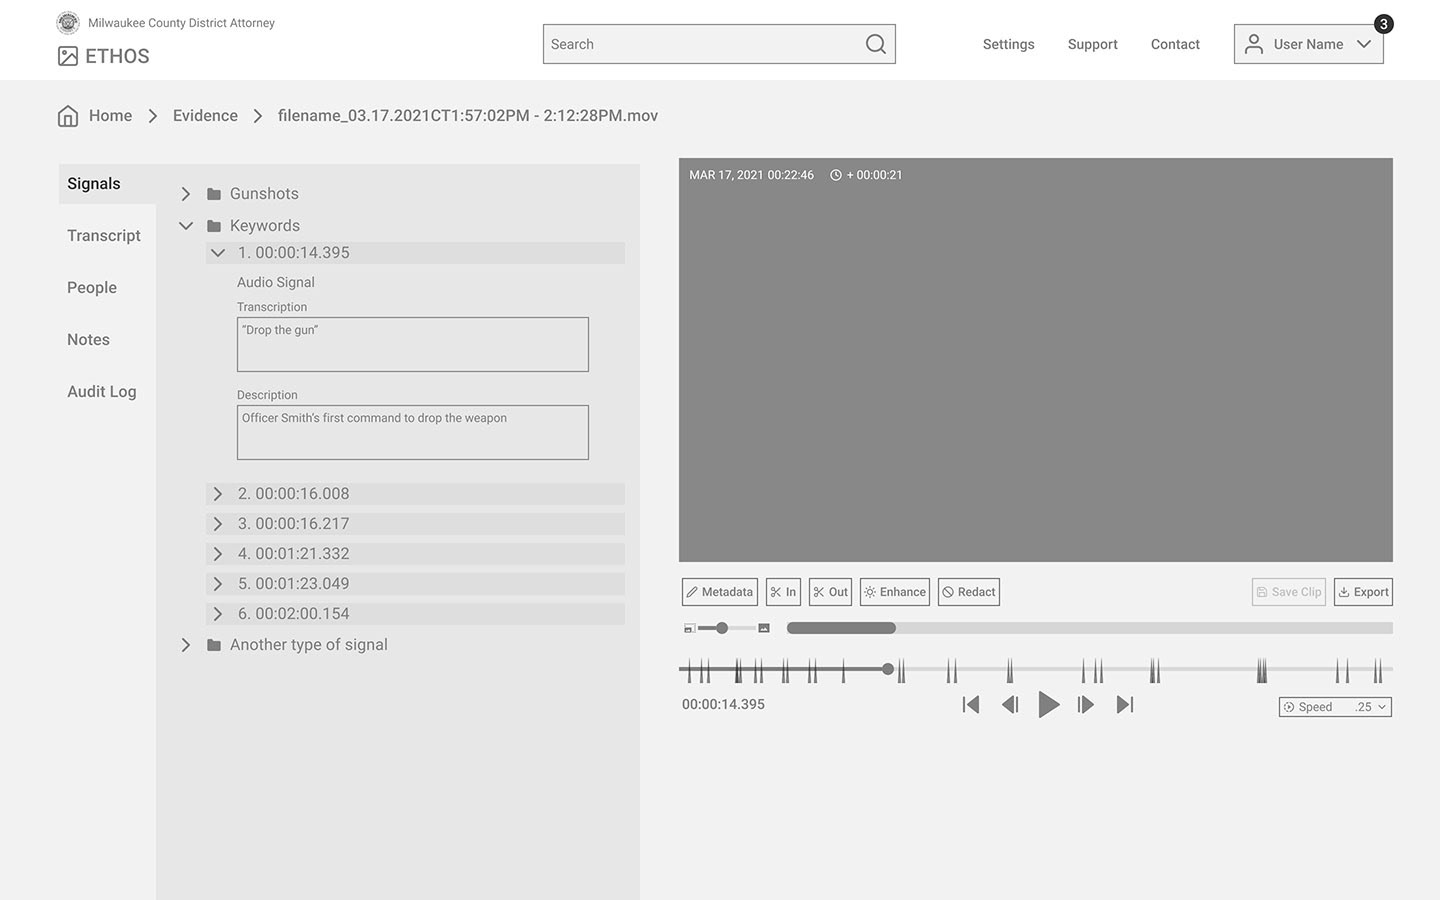Click the video preview area
1440x900 pixels.
[1036, 360]
